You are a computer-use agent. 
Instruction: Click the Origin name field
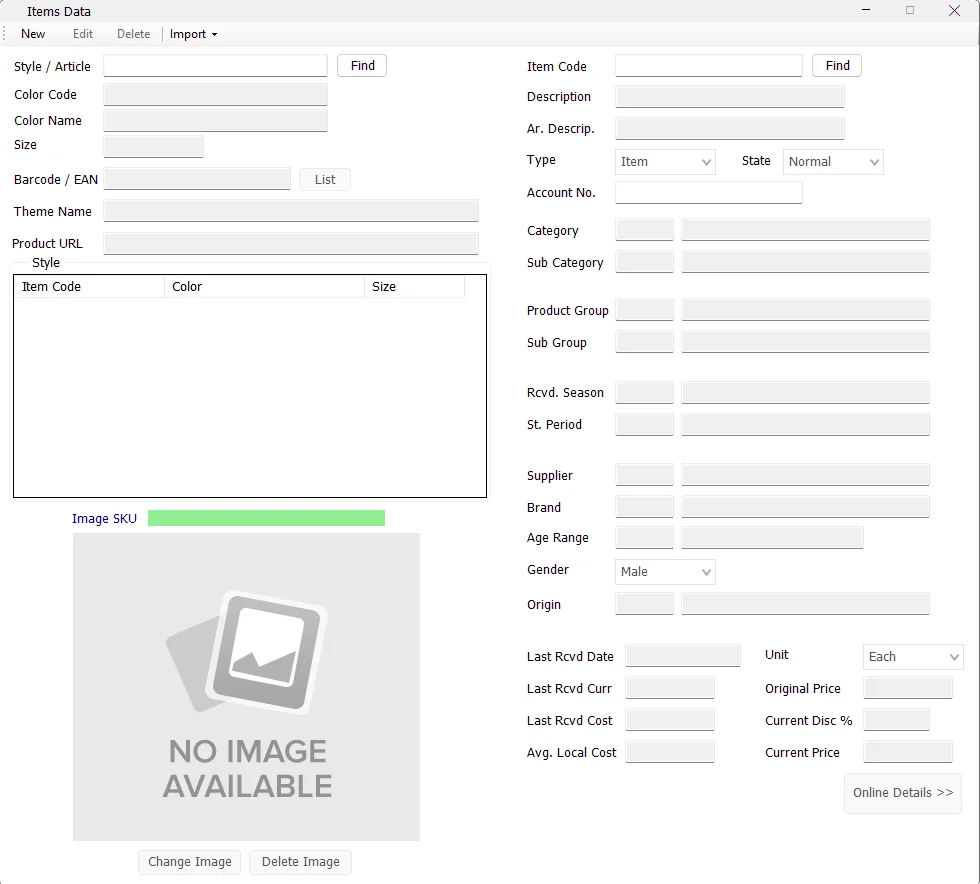pos(805,604)
